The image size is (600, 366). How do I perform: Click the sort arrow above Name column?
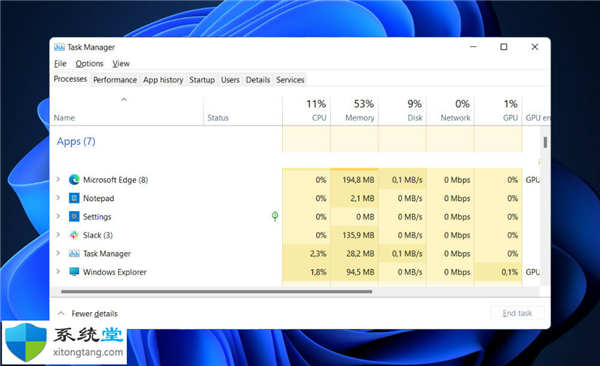(124, 100)
